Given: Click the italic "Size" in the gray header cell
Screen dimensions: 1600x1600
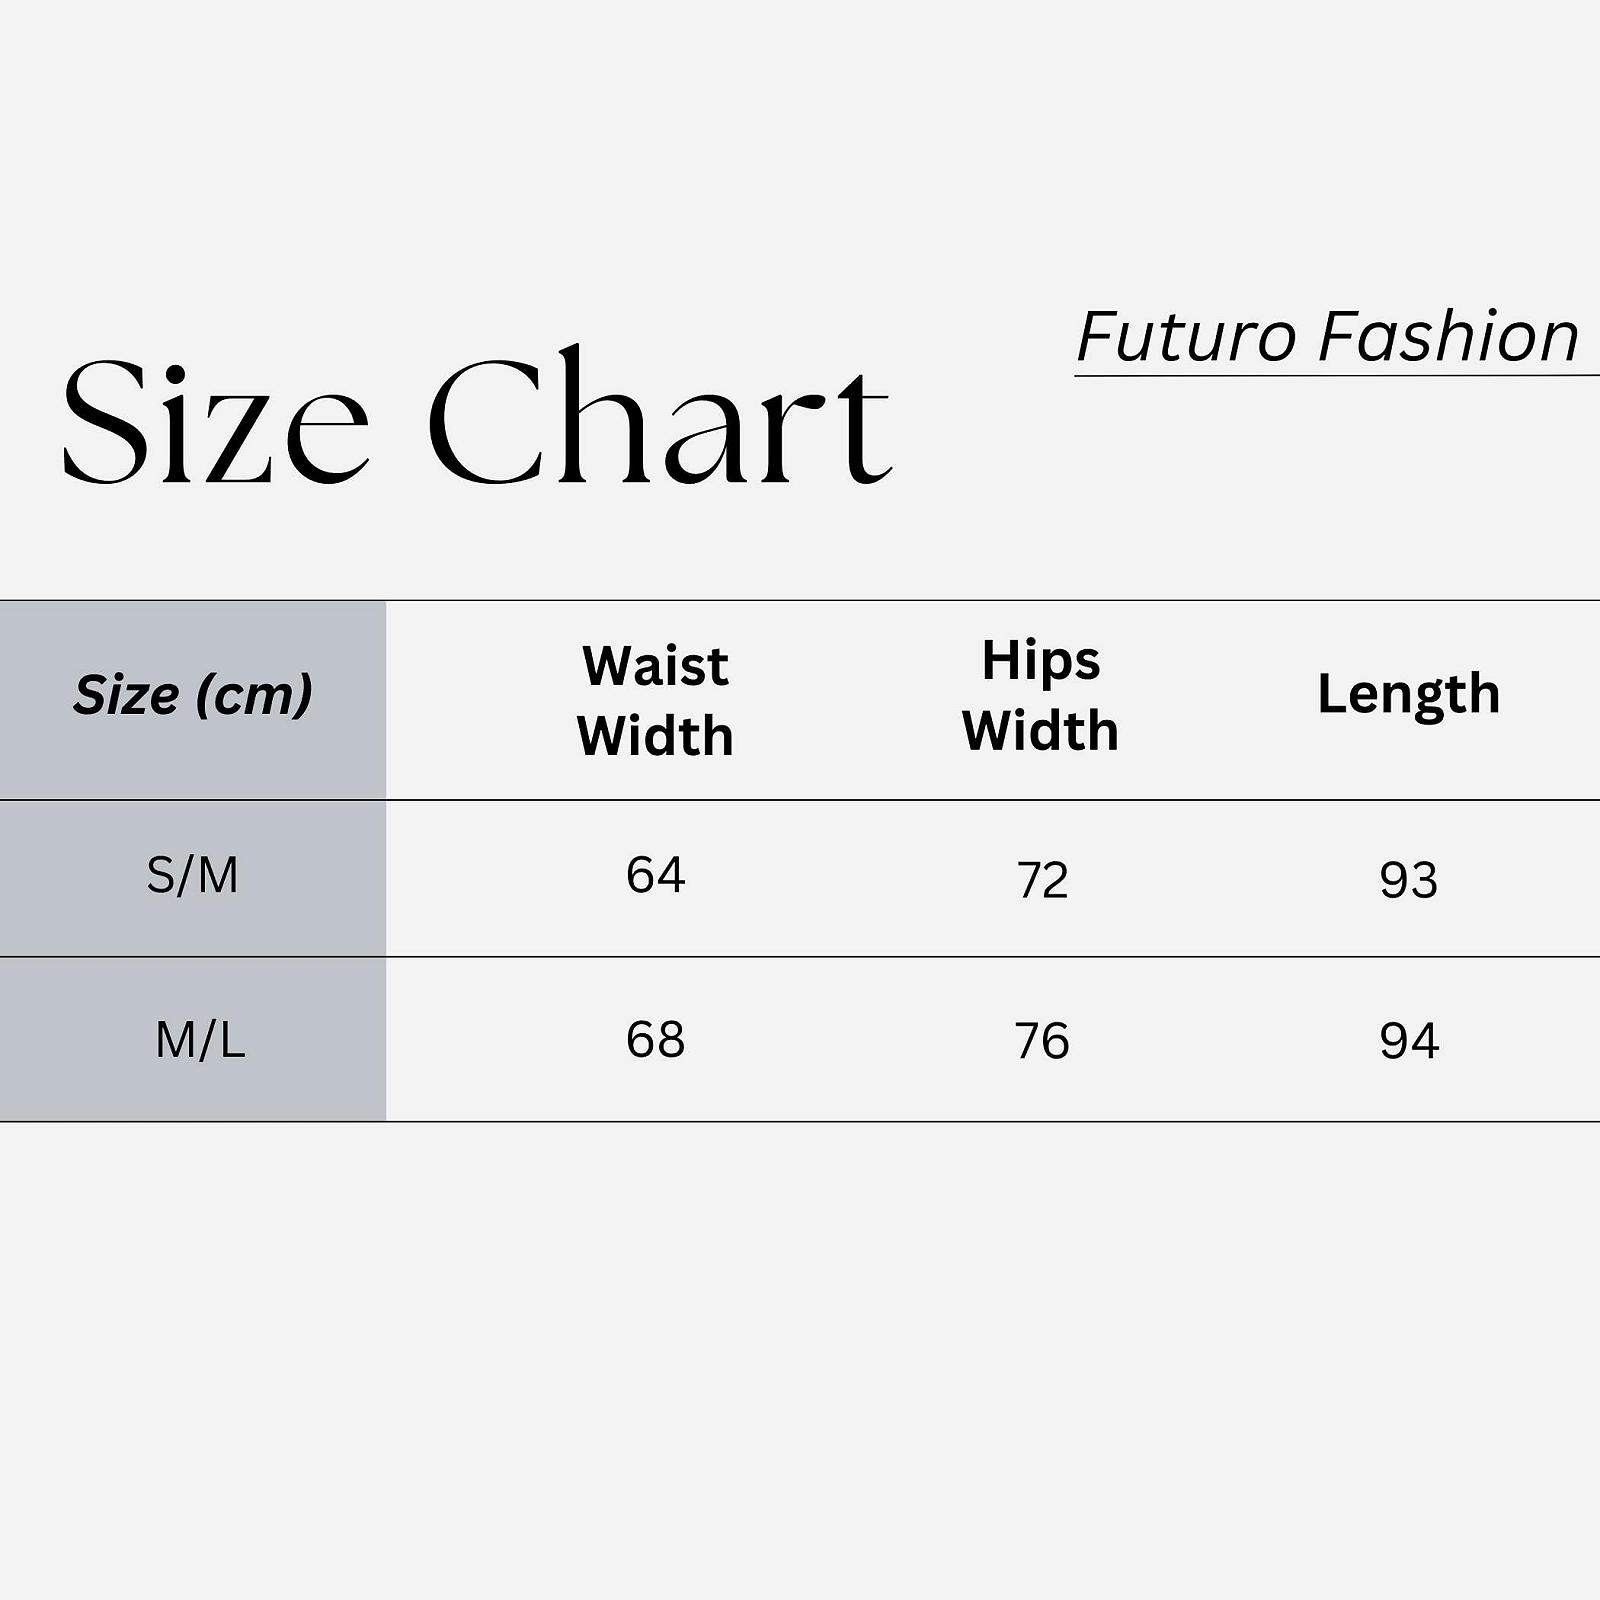Looking at the screenshot, I should pyautogui.click(x=126, y=695).
